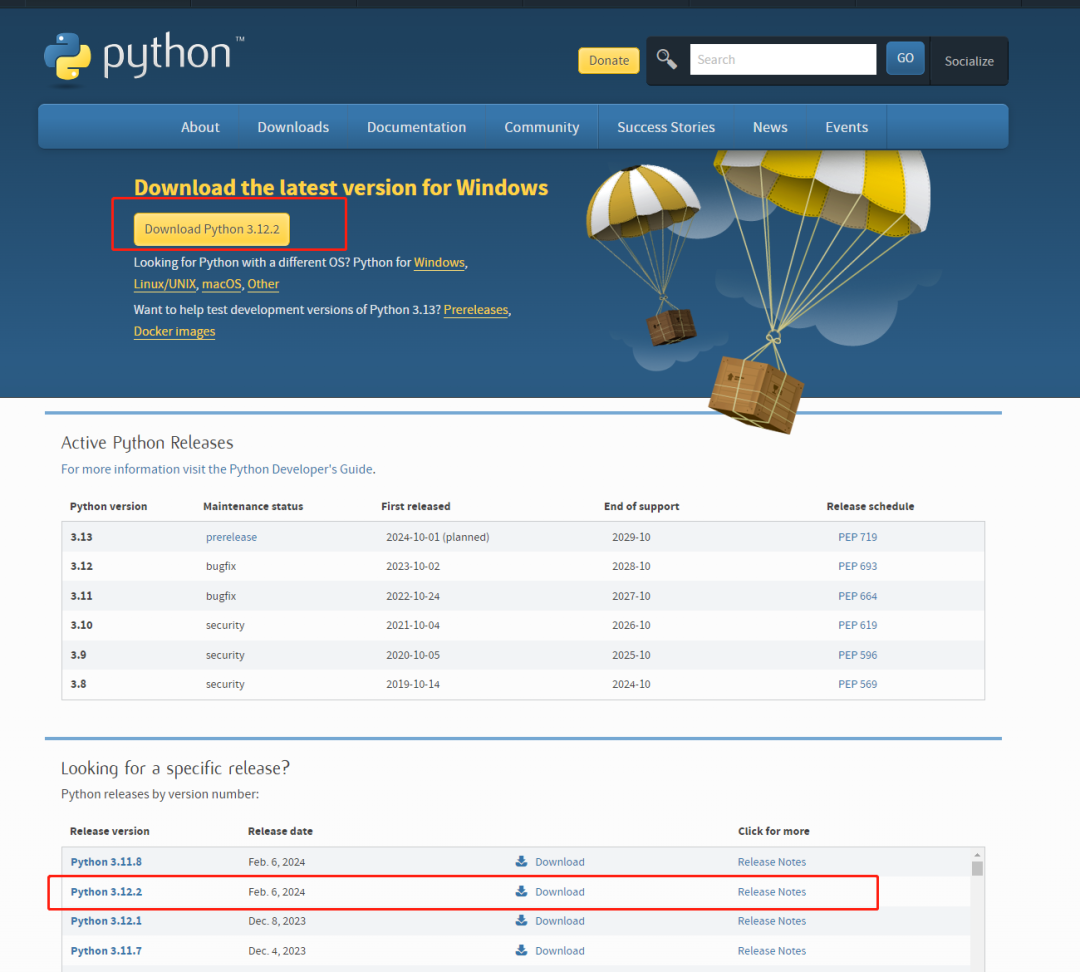Click the Donate button

click(x=608, y=61)
